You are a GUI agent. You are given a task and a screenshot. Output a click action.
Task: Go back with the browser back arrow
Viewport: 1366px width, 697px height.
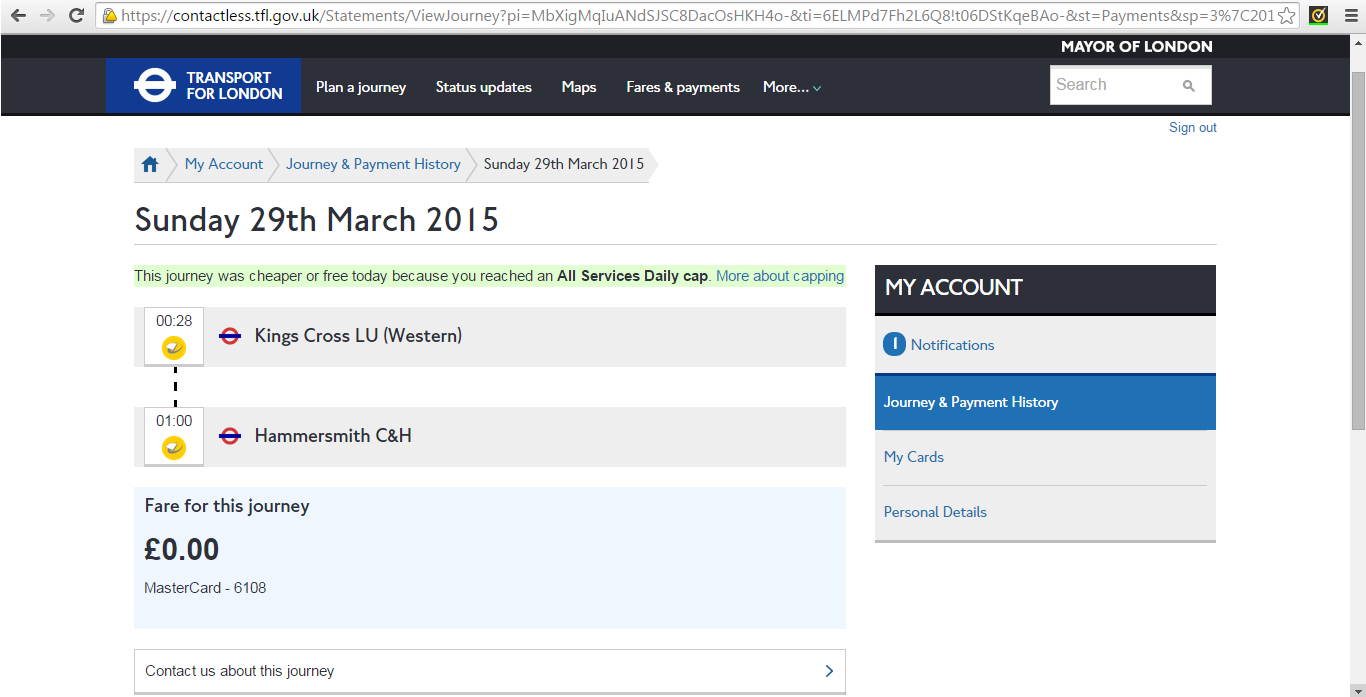coord(18,16)
